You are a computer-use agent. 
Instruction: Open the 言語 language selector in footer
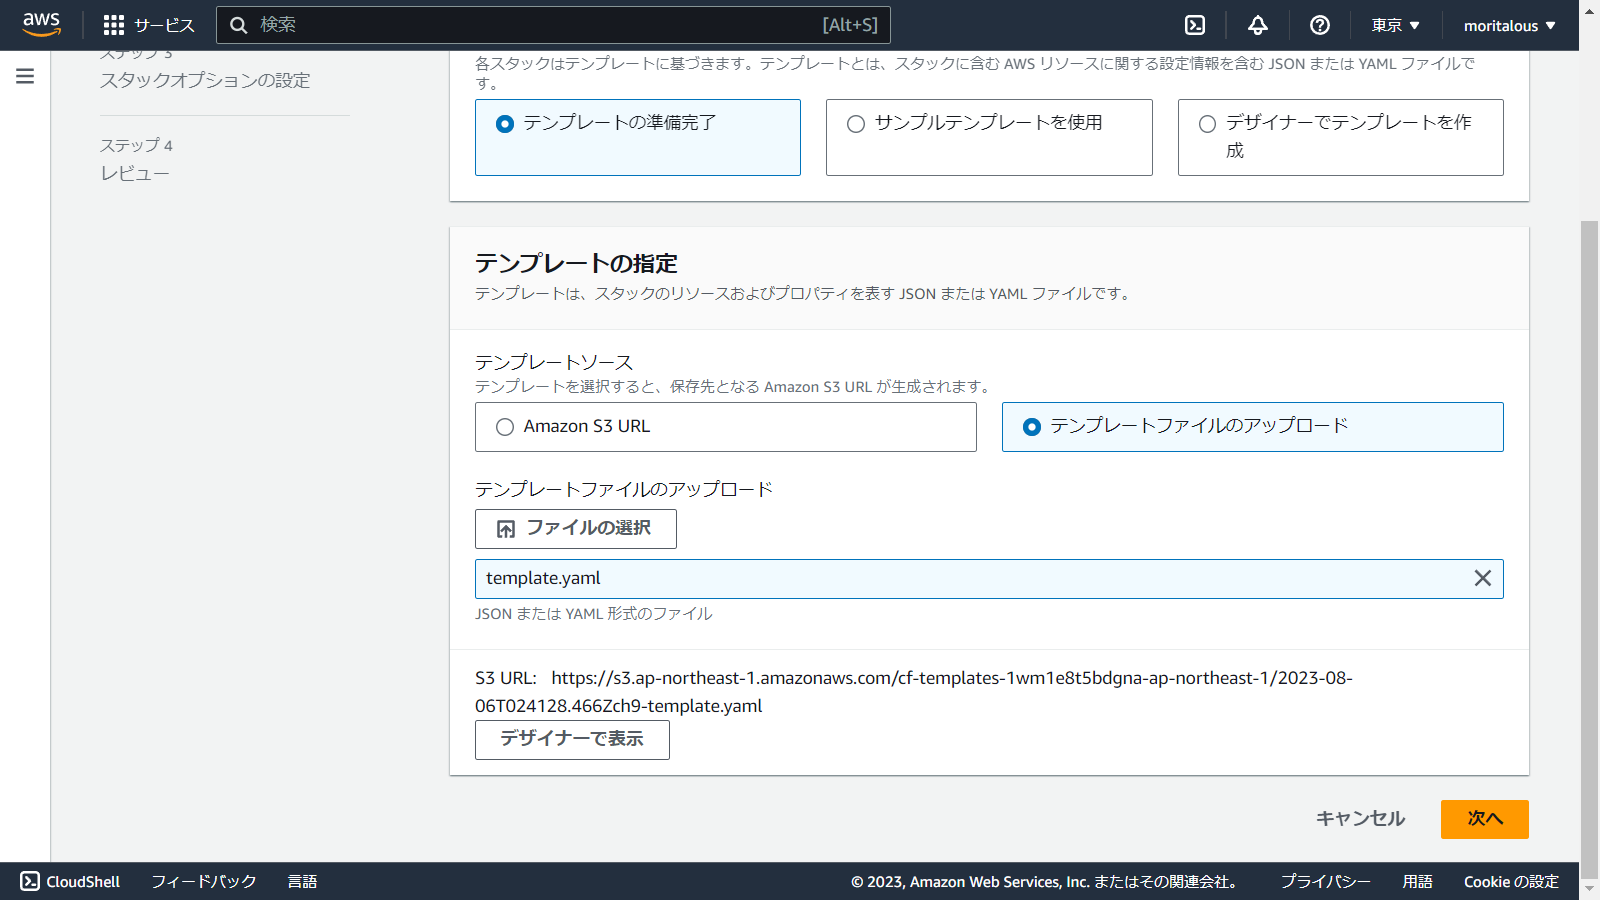point(303,881)
